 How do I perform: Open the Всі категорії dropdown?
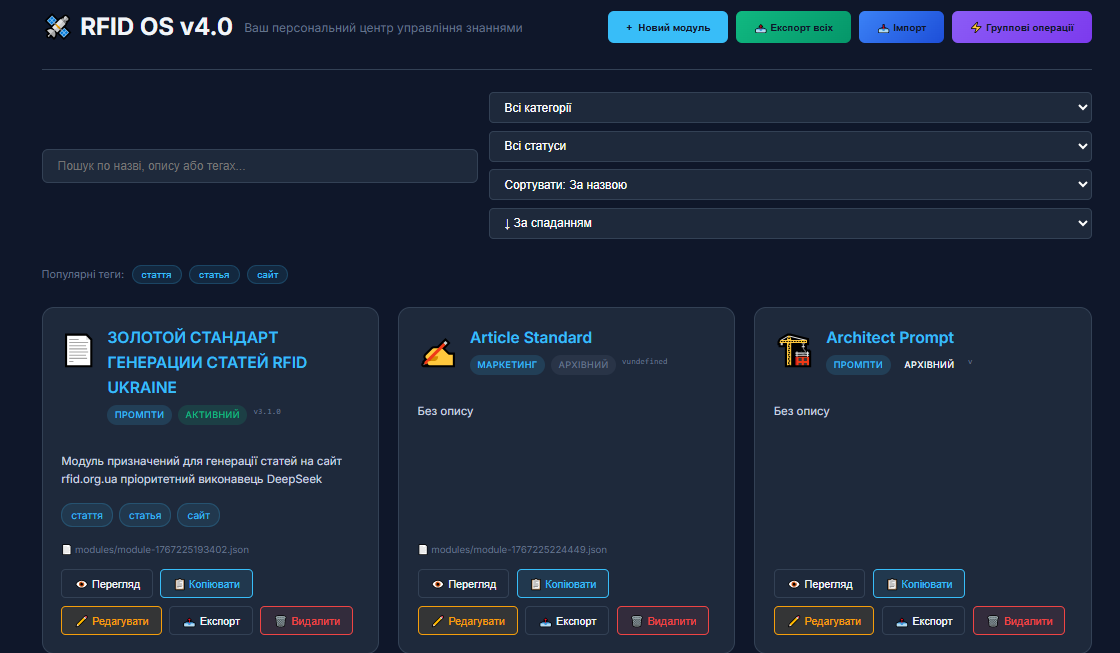point(790,107)
